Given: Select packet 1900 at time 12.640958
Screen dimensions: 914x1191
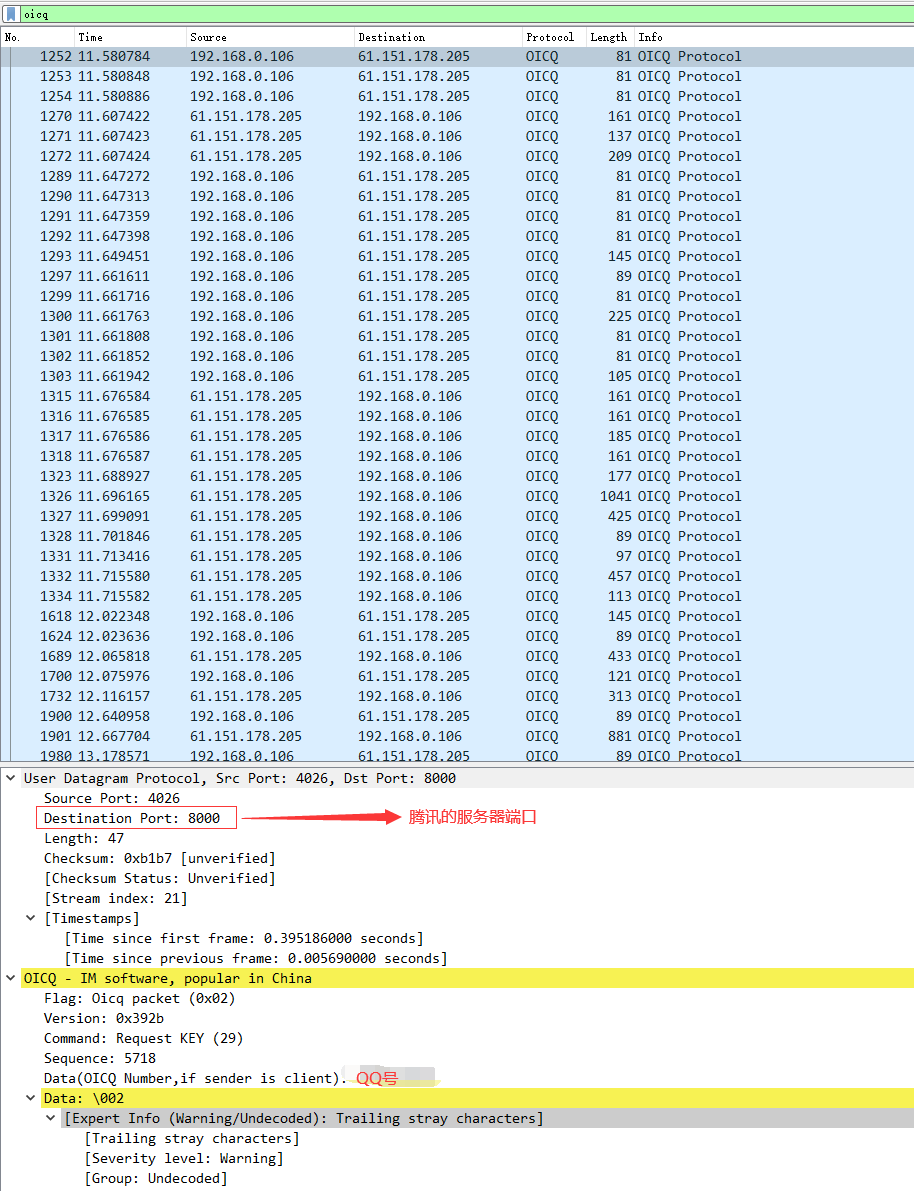Looking at the screenshot, I should coord(457,716).
